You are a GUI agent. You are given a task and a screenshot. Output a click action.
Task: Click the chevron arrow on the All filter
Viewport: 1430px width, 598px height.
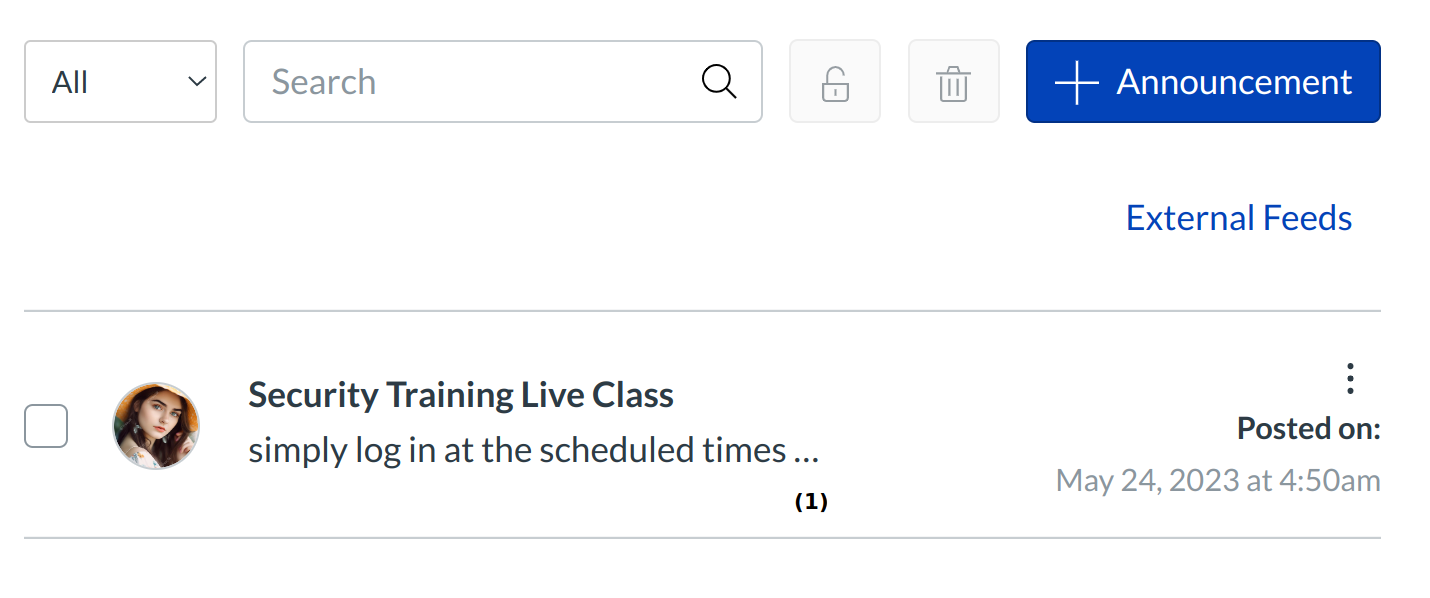(x=197, y=82)
